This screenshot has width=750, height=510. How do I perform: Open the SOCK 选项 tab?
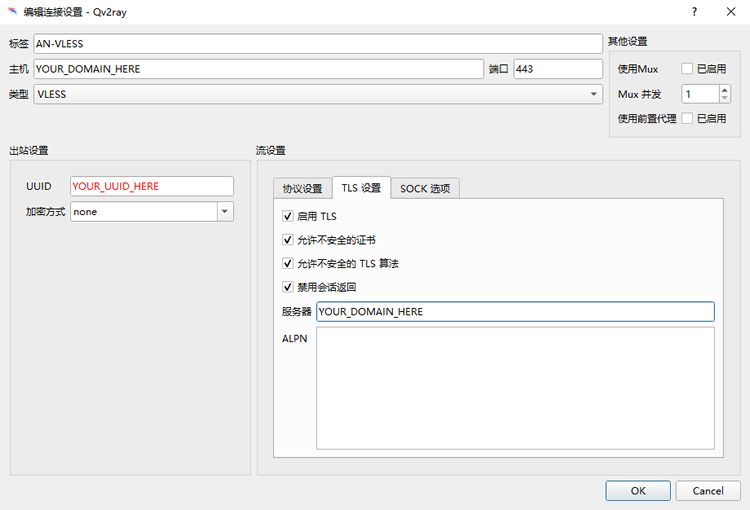[425, 189]
